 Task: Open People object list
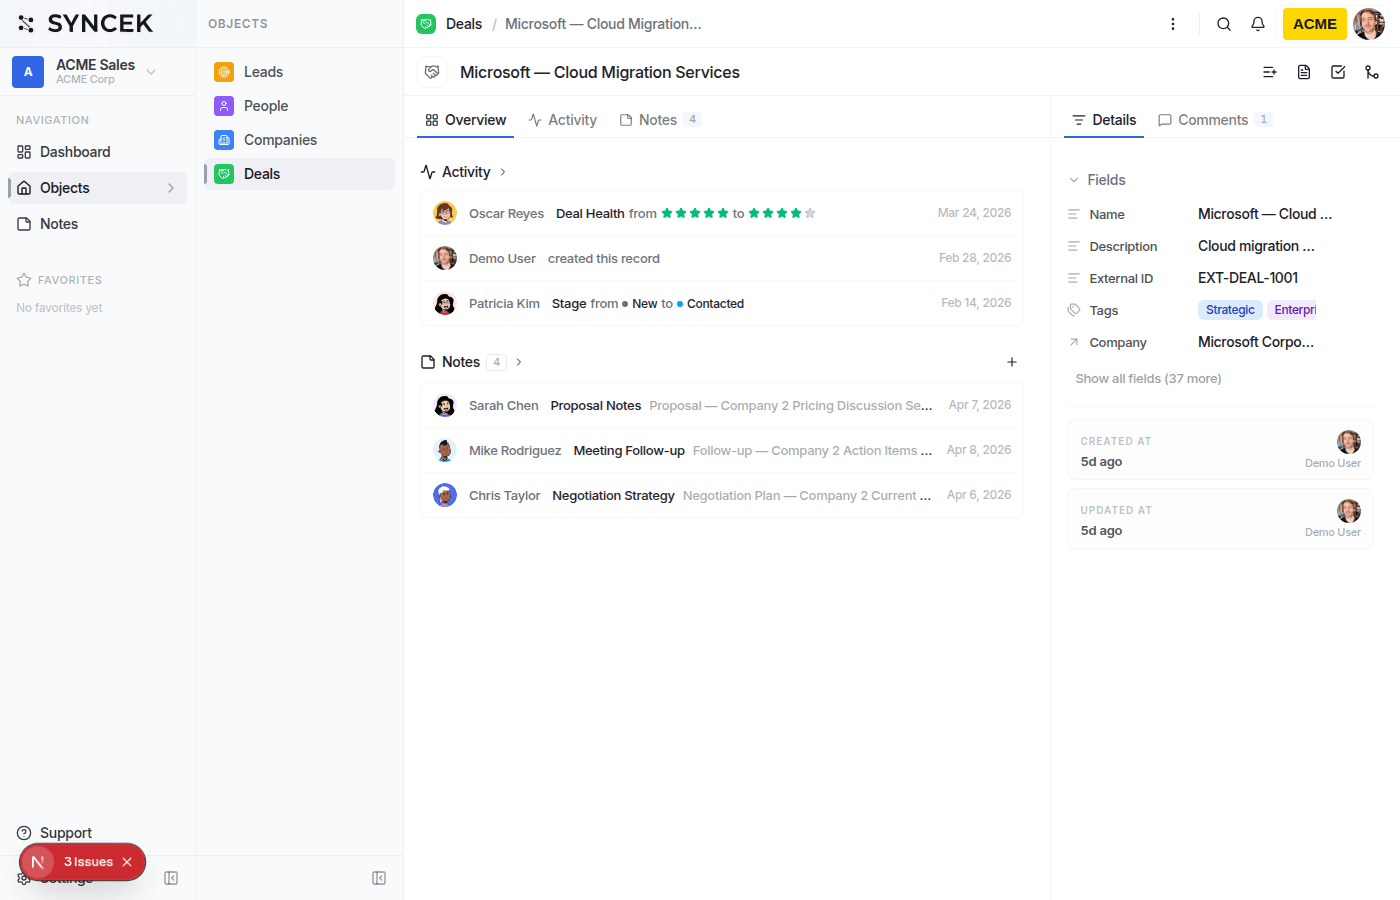[299, 106]
